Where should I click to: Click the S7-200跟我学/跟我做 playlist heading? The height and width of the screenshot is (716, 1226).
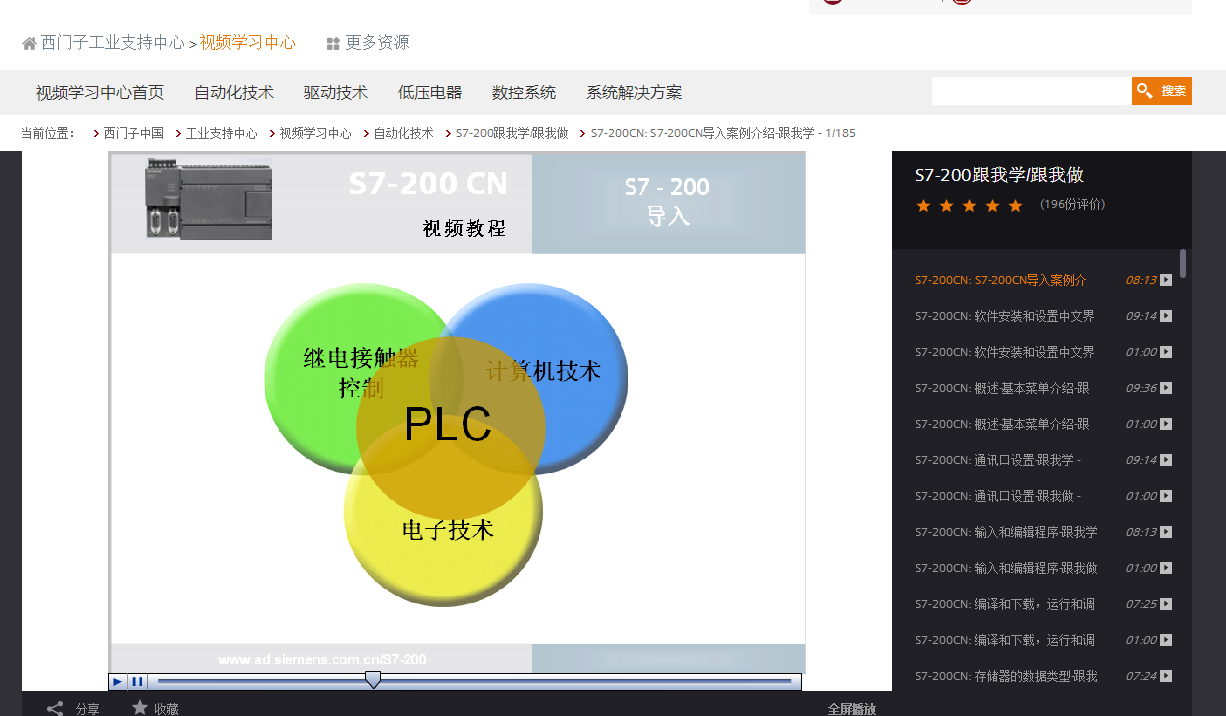(x=999, y=175)
